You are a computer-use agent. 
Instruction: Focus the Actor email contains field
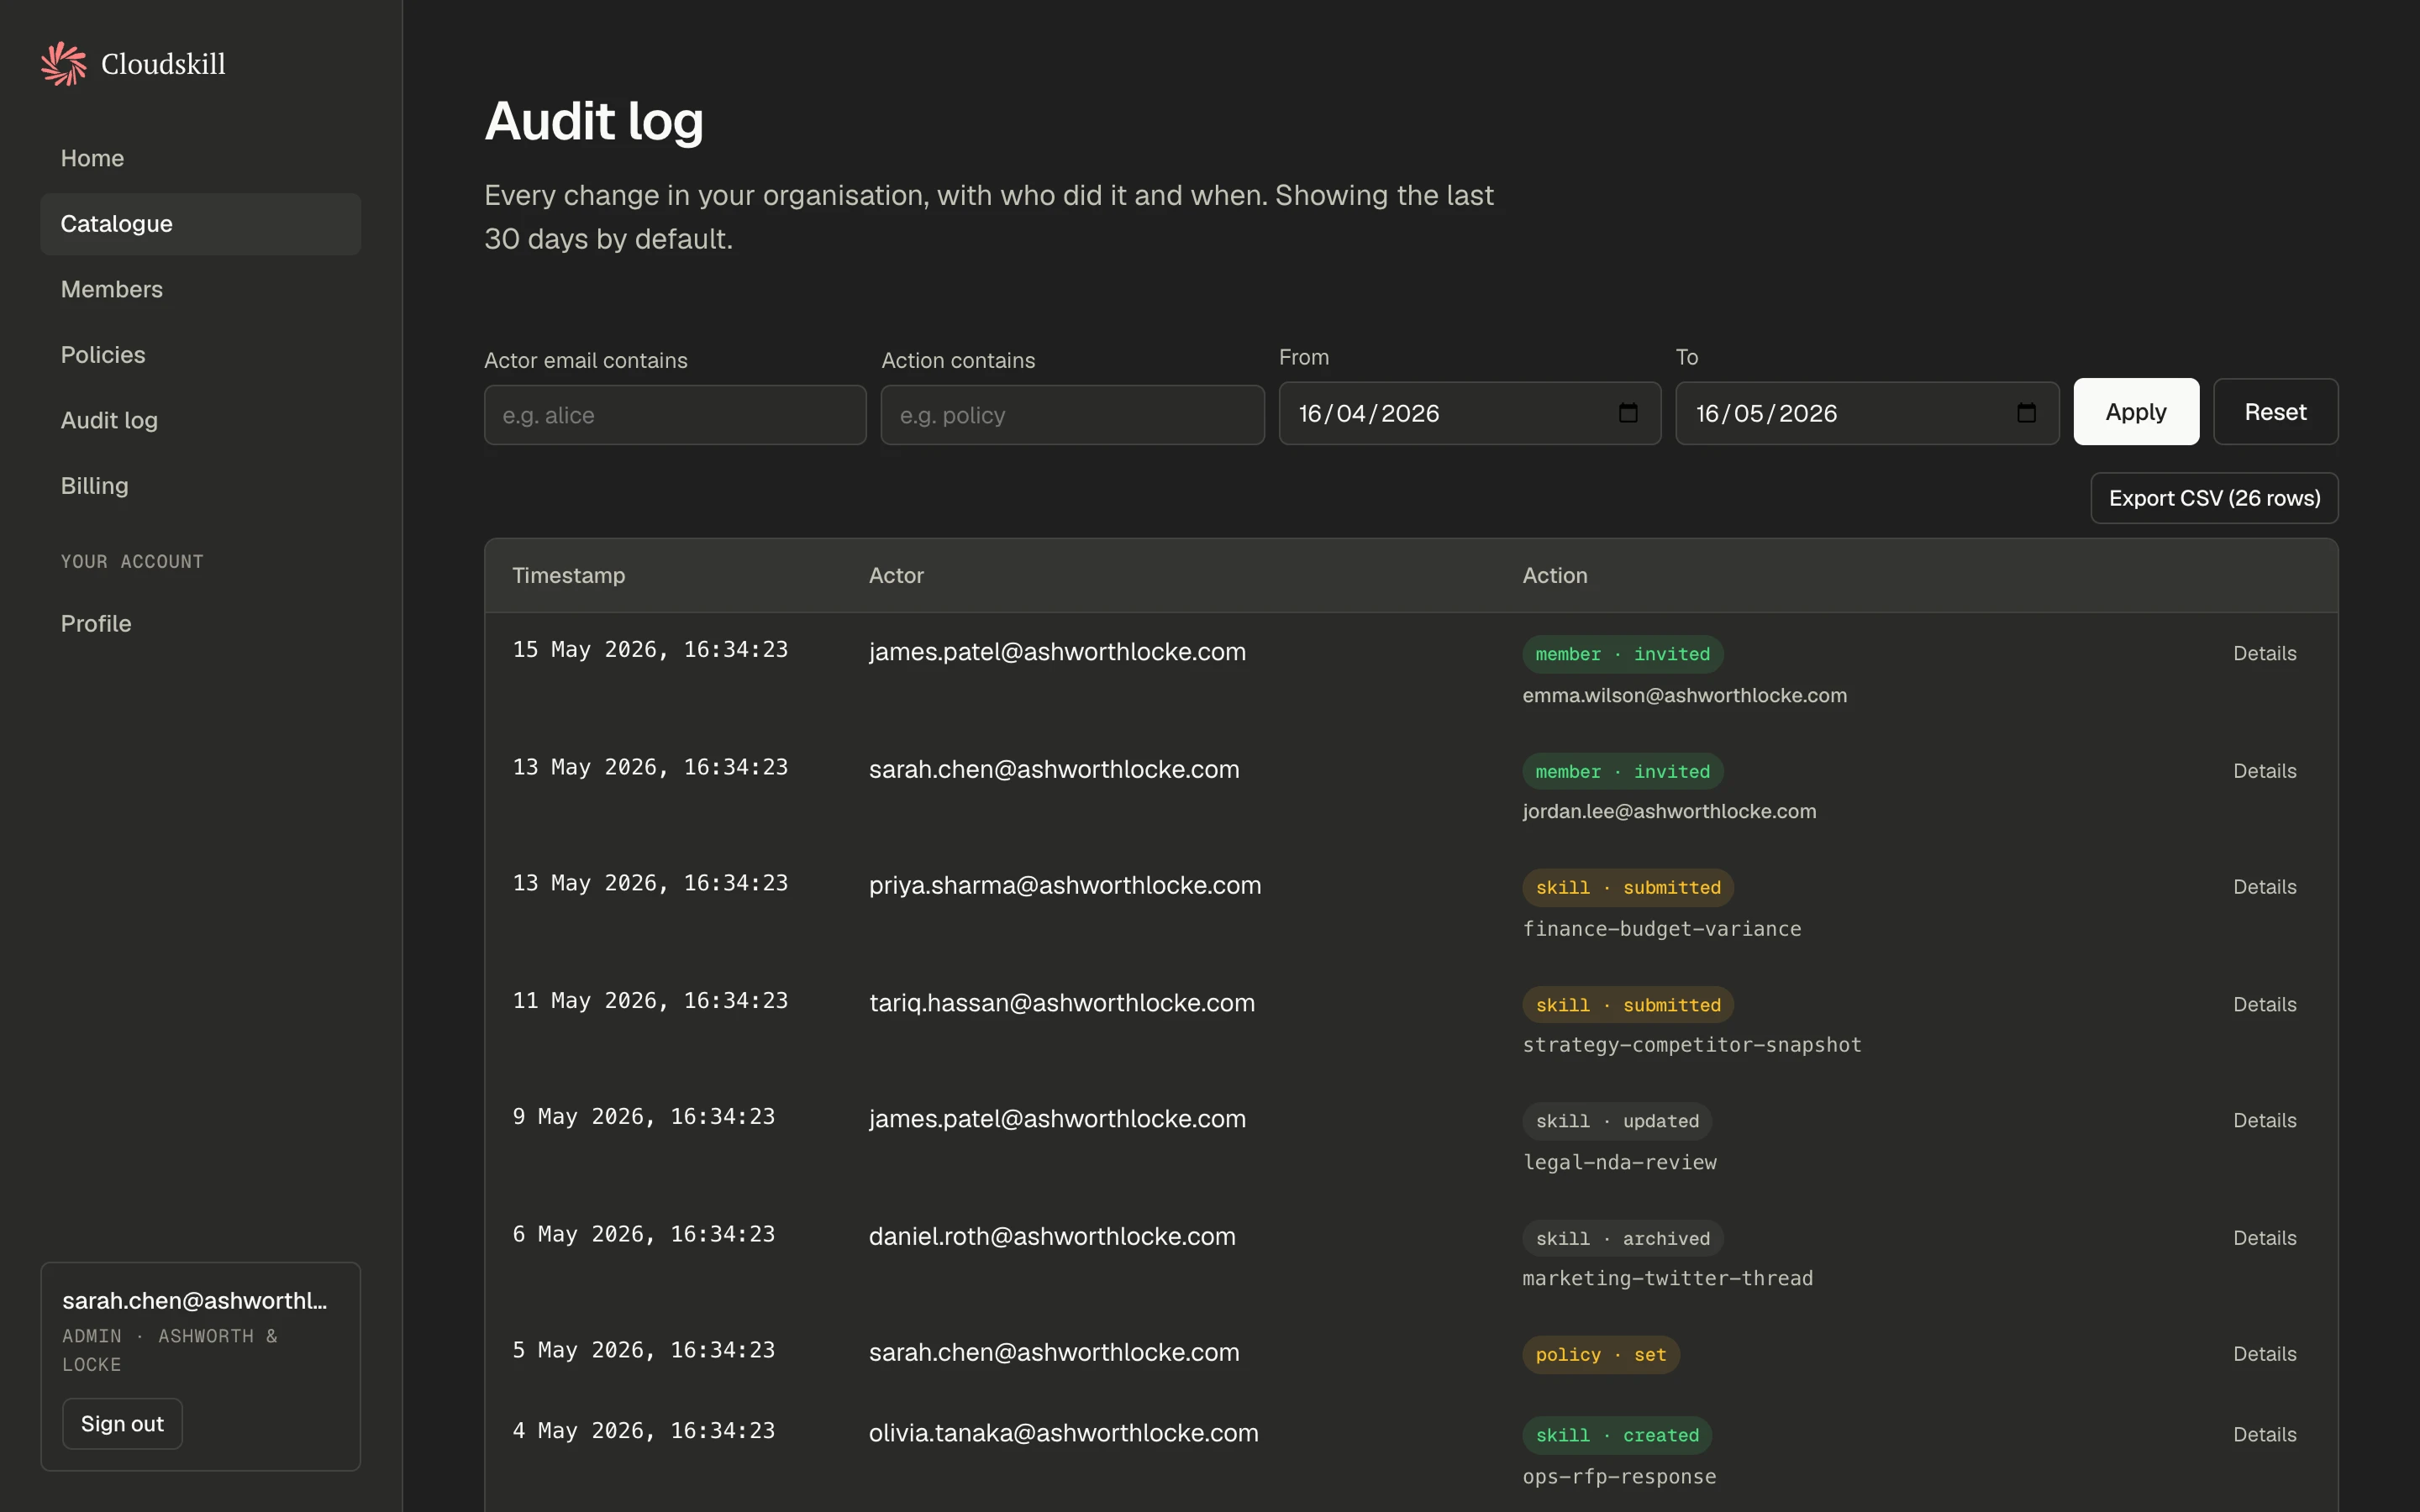click(x=675, y=415)
